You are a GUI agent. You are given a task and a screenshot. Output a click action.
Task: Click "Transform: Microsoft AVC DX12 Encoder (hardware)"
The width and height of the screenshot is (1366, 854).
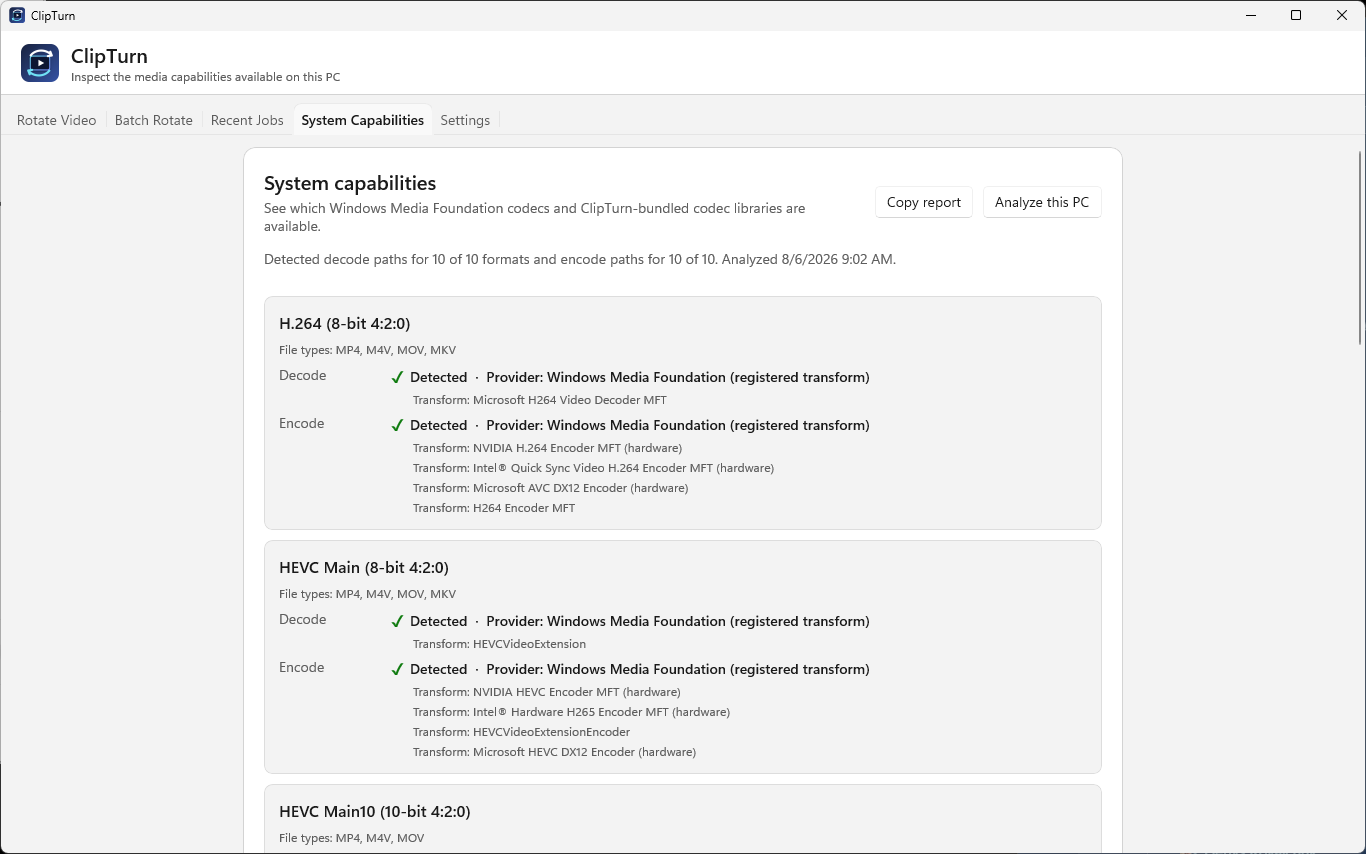pos(550,488)
